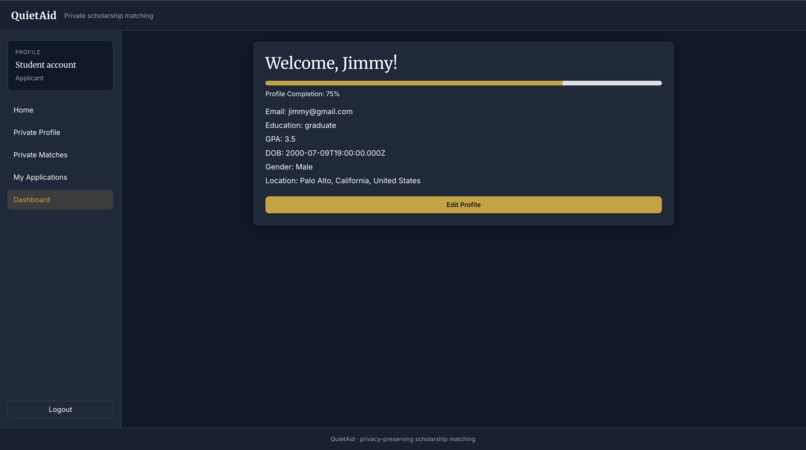Click the Location Palo Alto line
The width and height of the screenshot is (806, 450).
[343, 181]
